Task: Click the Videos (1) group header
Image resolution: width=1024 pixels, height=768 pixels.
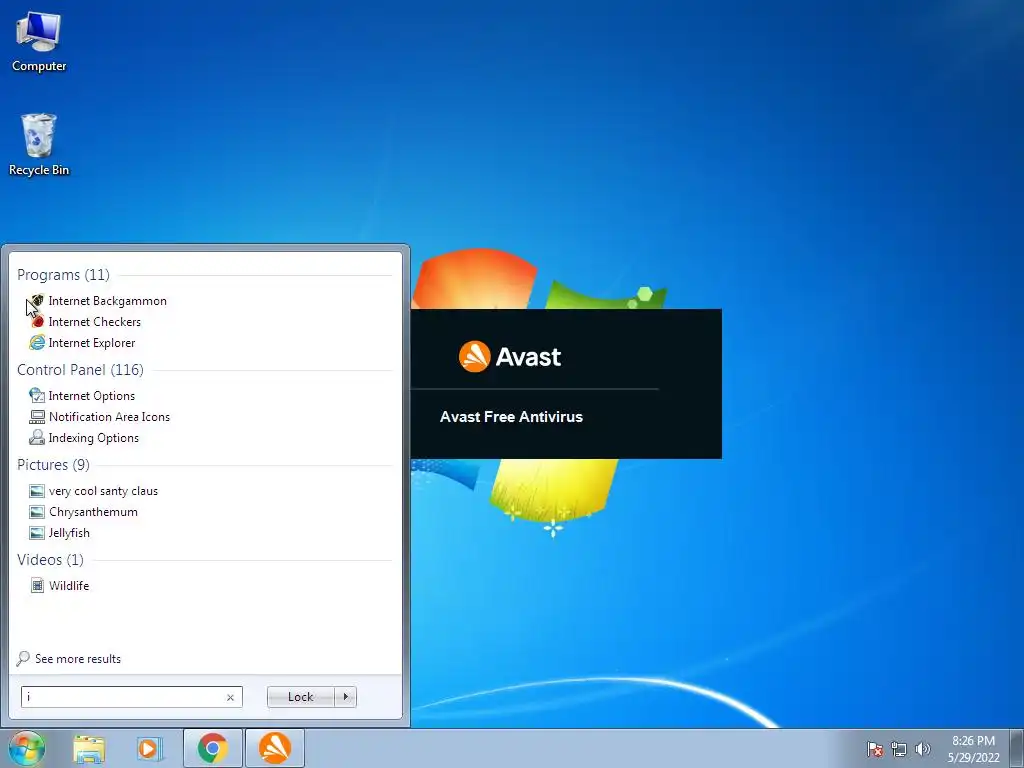Action: click(x=50, y=560)
